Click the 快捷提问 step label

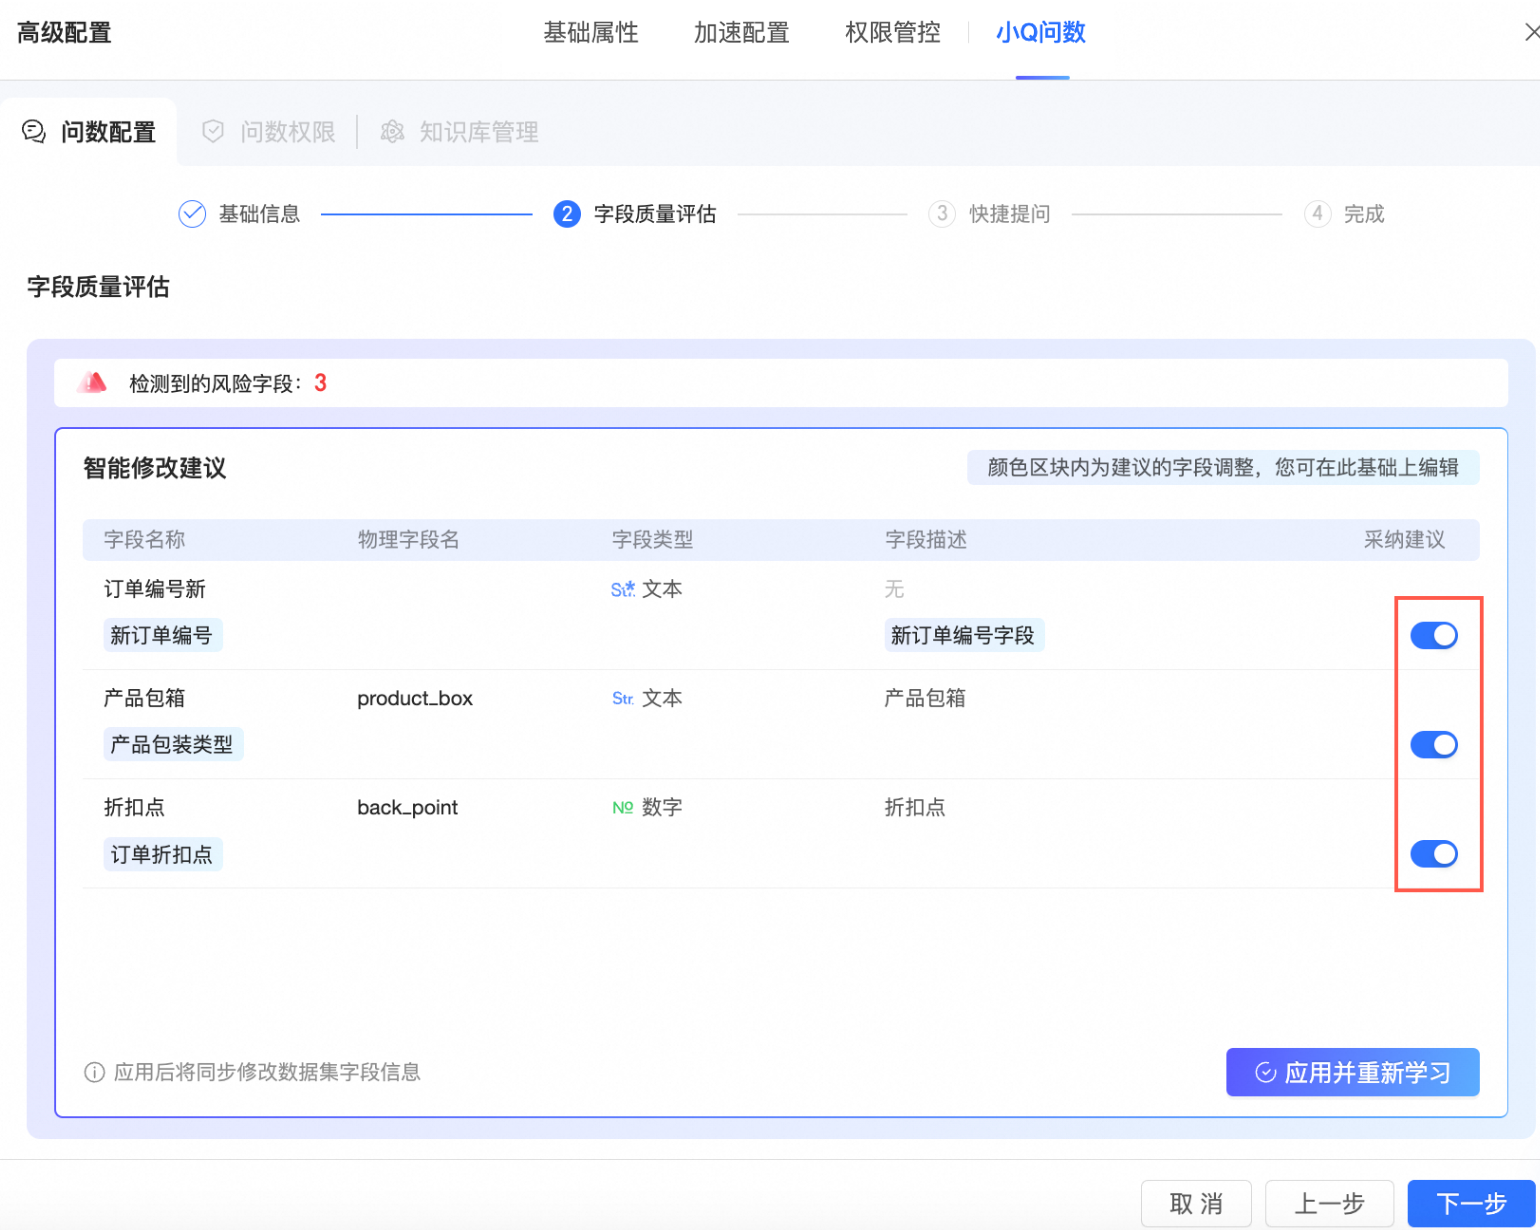click(1010, 214)
